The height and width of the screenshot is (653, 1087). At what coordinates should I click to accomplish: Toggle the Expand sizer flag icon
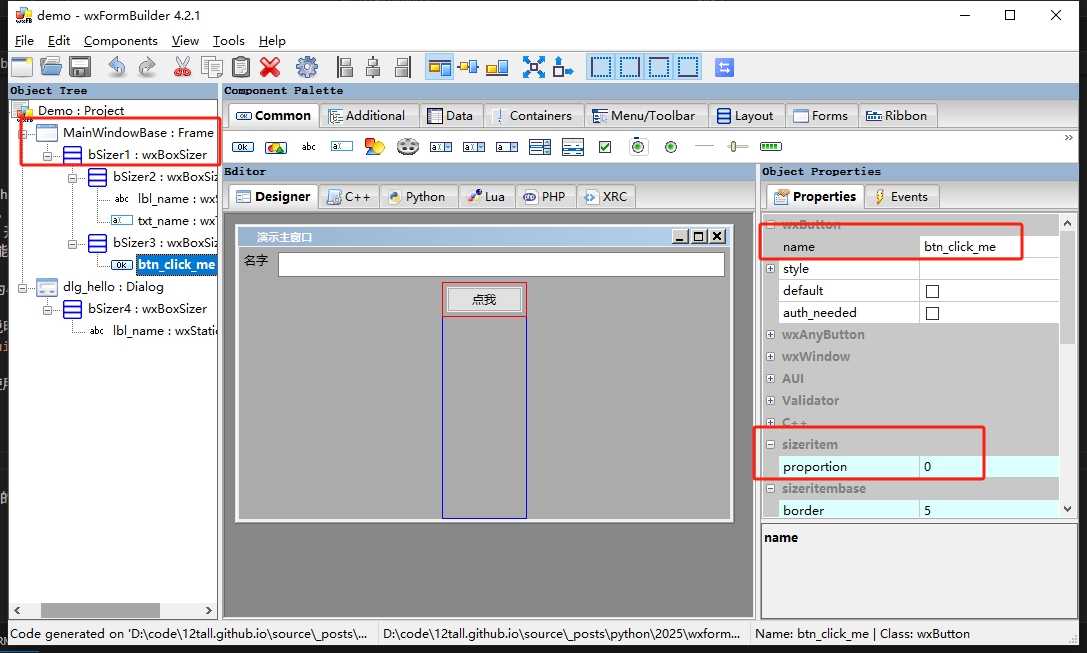(x=534, y=67)
